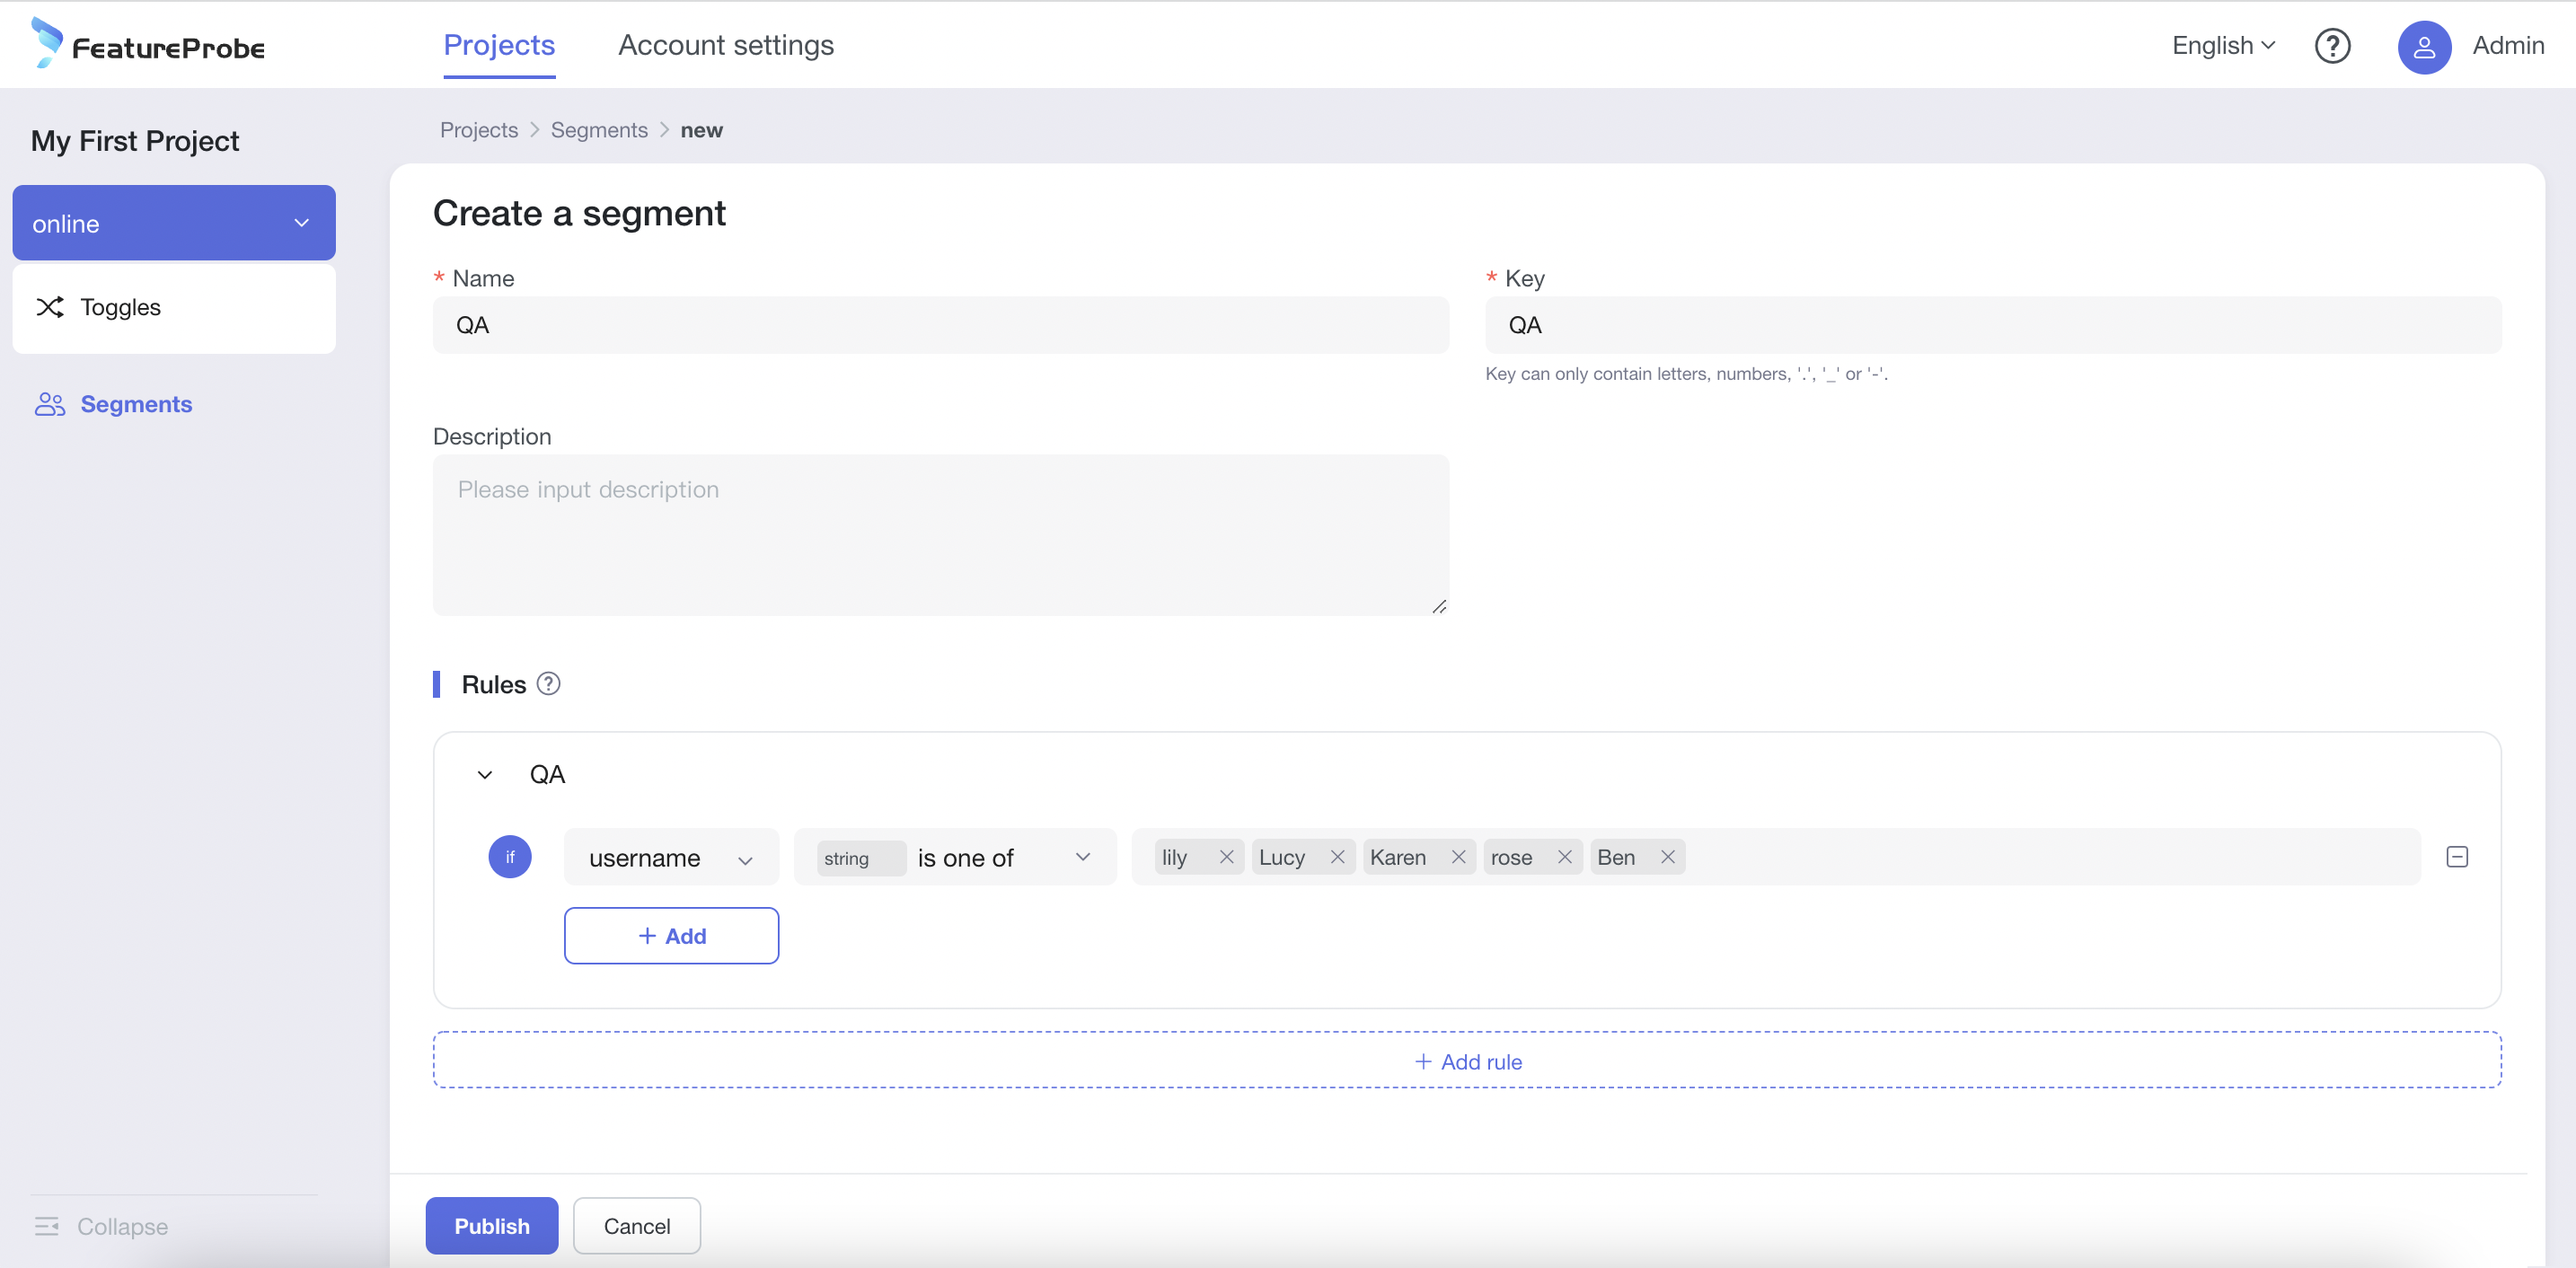
Task: Click the Publish button
Action: coord(491,1226)
